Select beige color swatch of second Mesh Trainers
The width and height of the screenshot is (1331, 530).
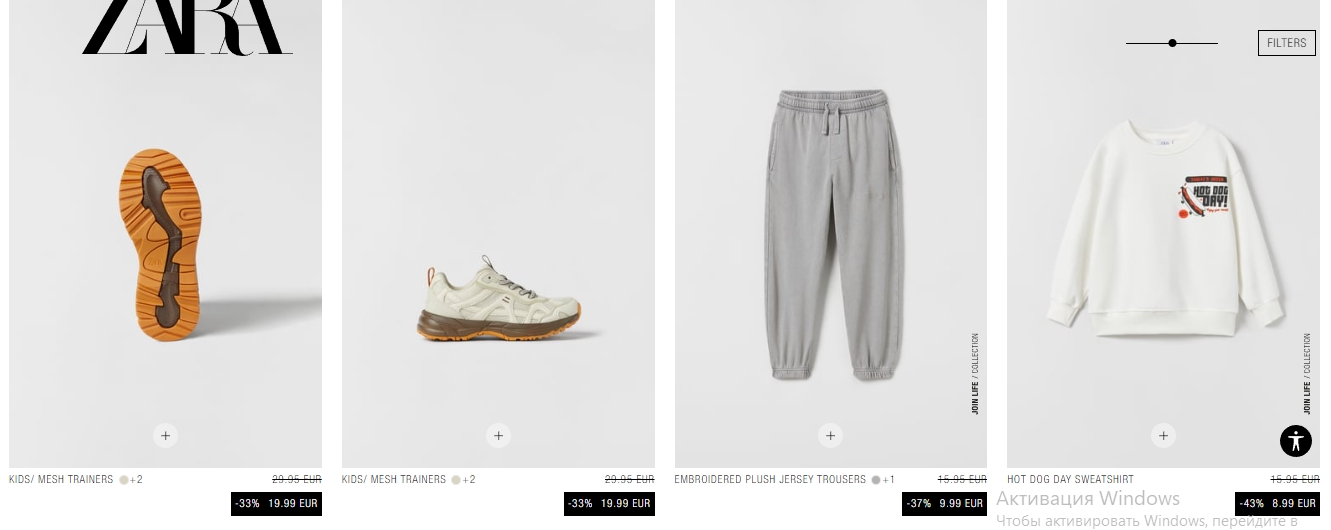pyautogui.click(x=456, y=480)
